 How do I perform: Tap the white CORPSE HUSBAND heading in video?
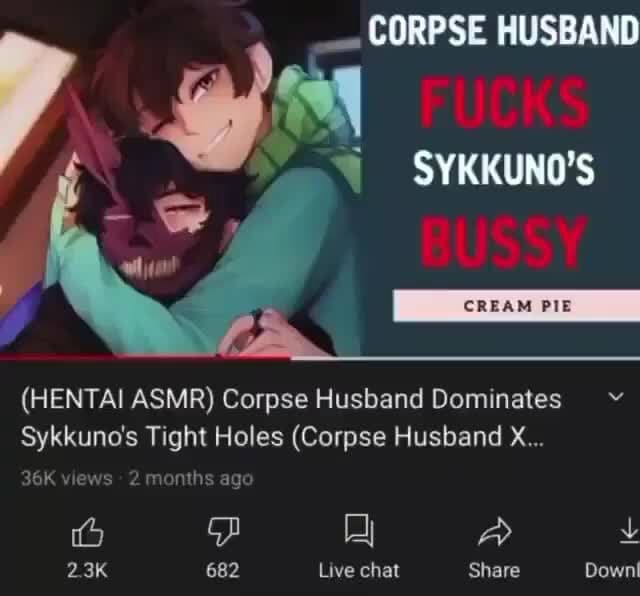click(x=503, y=30)
